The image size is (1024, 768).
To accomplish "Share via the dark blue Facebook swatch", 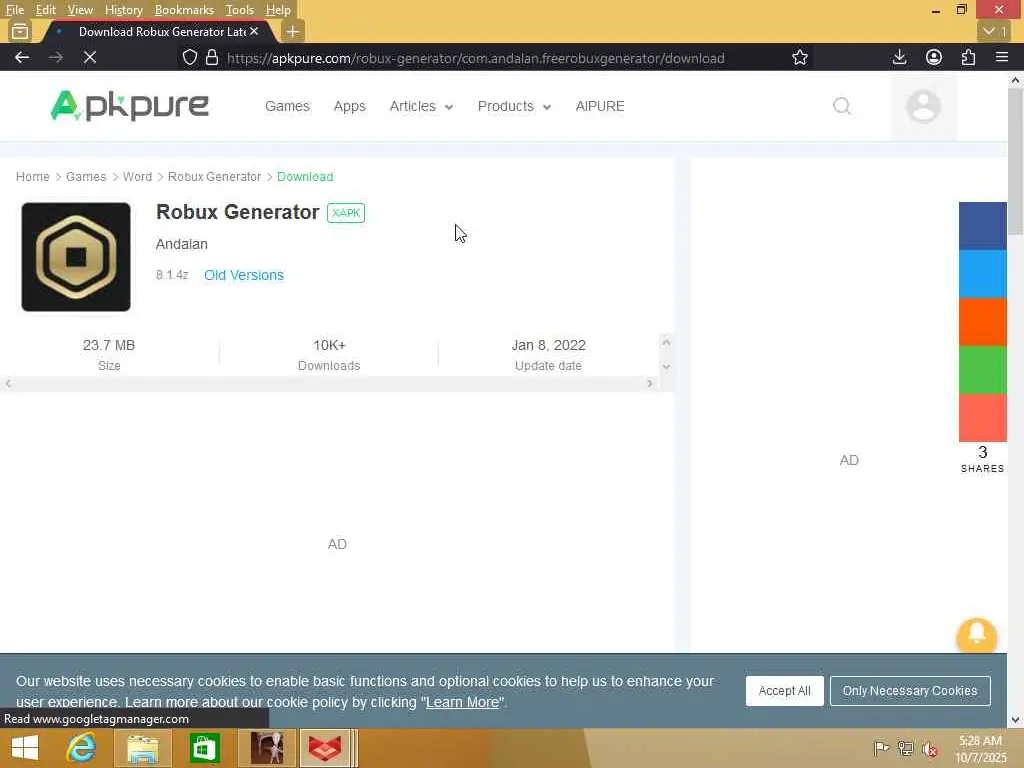I will click(982, 226).
